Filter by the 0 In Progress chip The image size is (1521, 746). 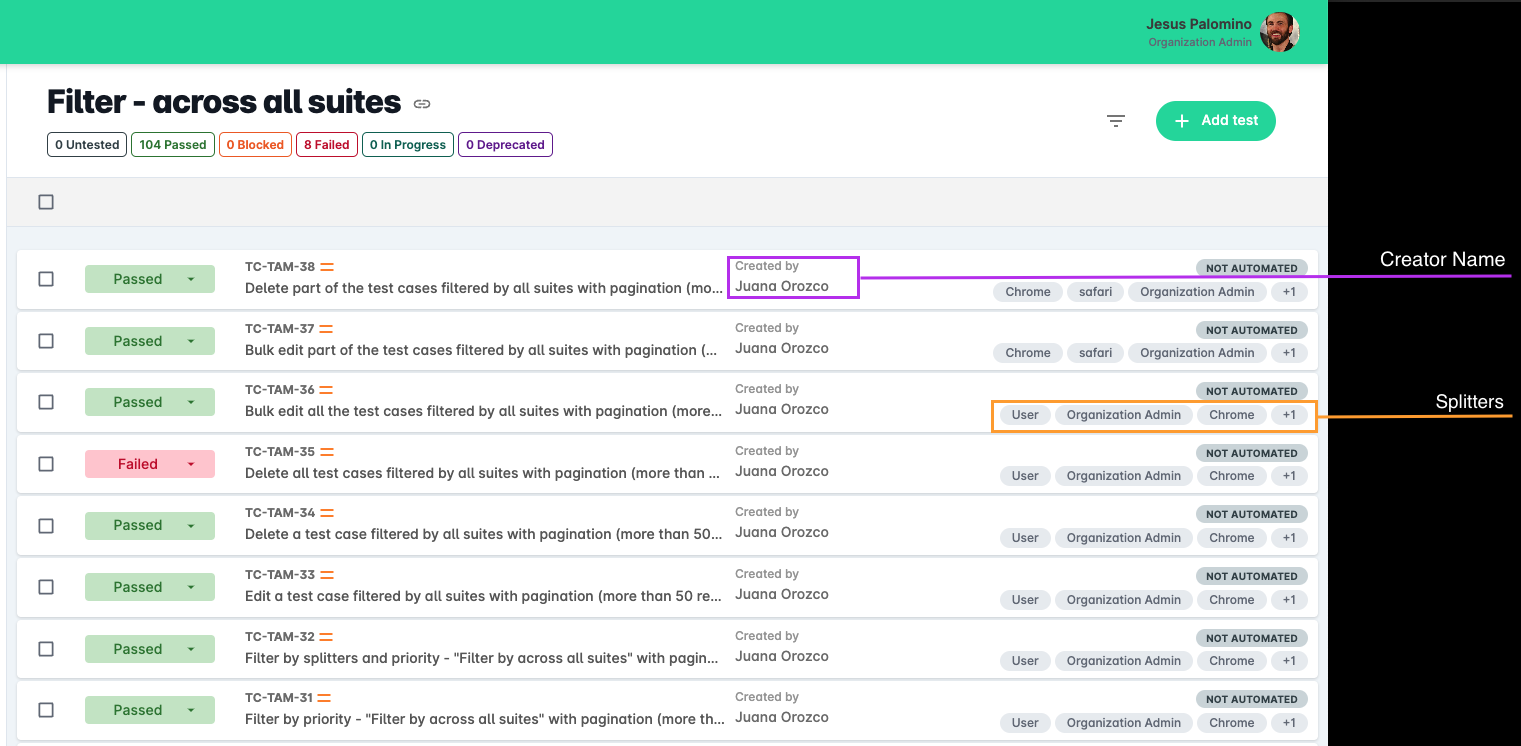click(408, 145)
